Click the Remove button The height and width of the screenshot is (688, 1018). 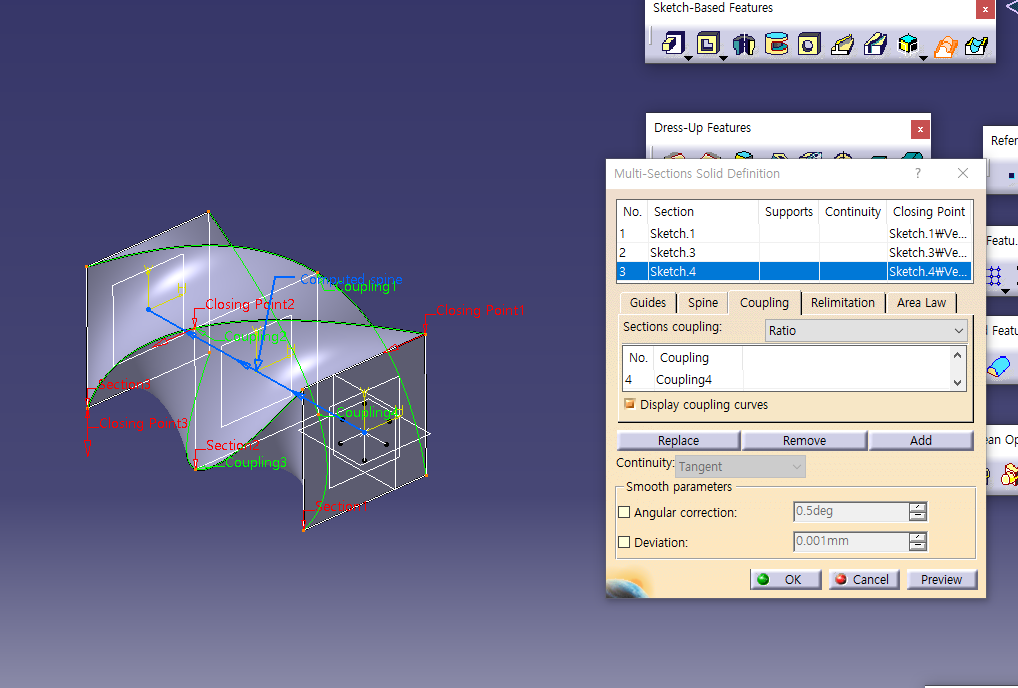click(804, 440)
